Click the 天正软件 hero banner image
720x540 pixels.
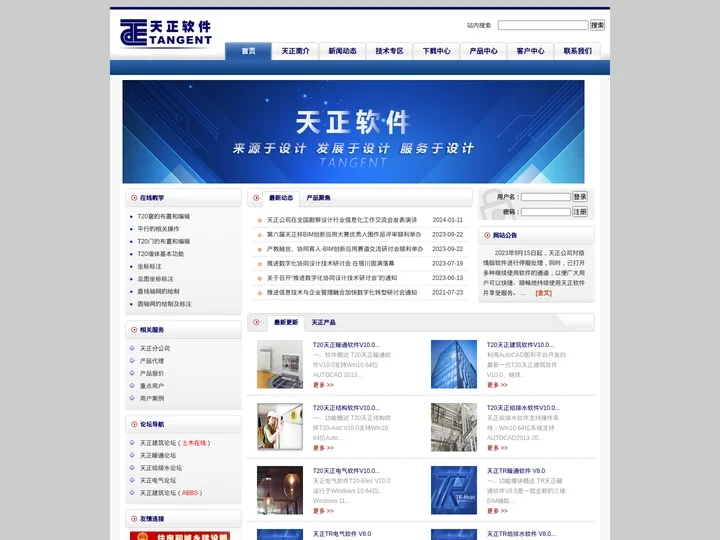click(x=353, y=132)
